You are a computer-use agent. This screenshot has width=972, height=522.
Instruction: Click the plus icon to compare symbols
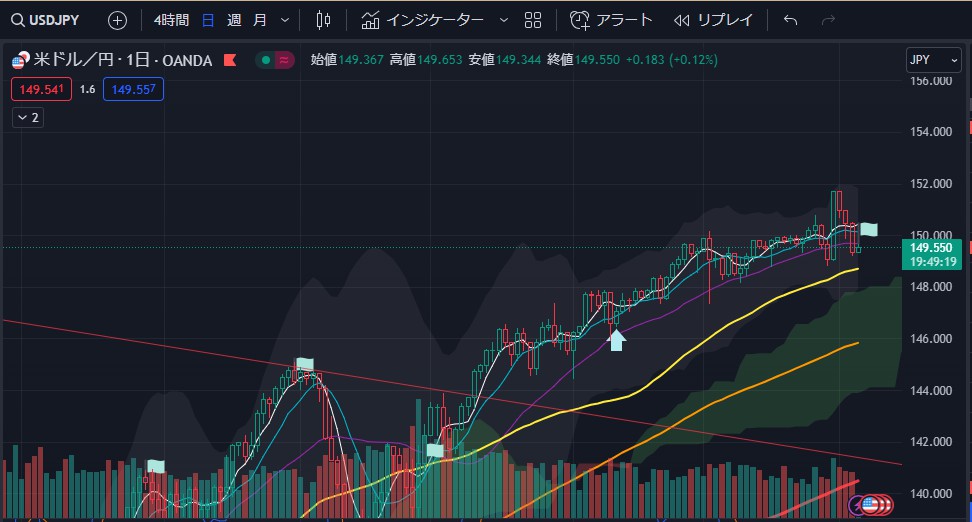click(117, 20)
